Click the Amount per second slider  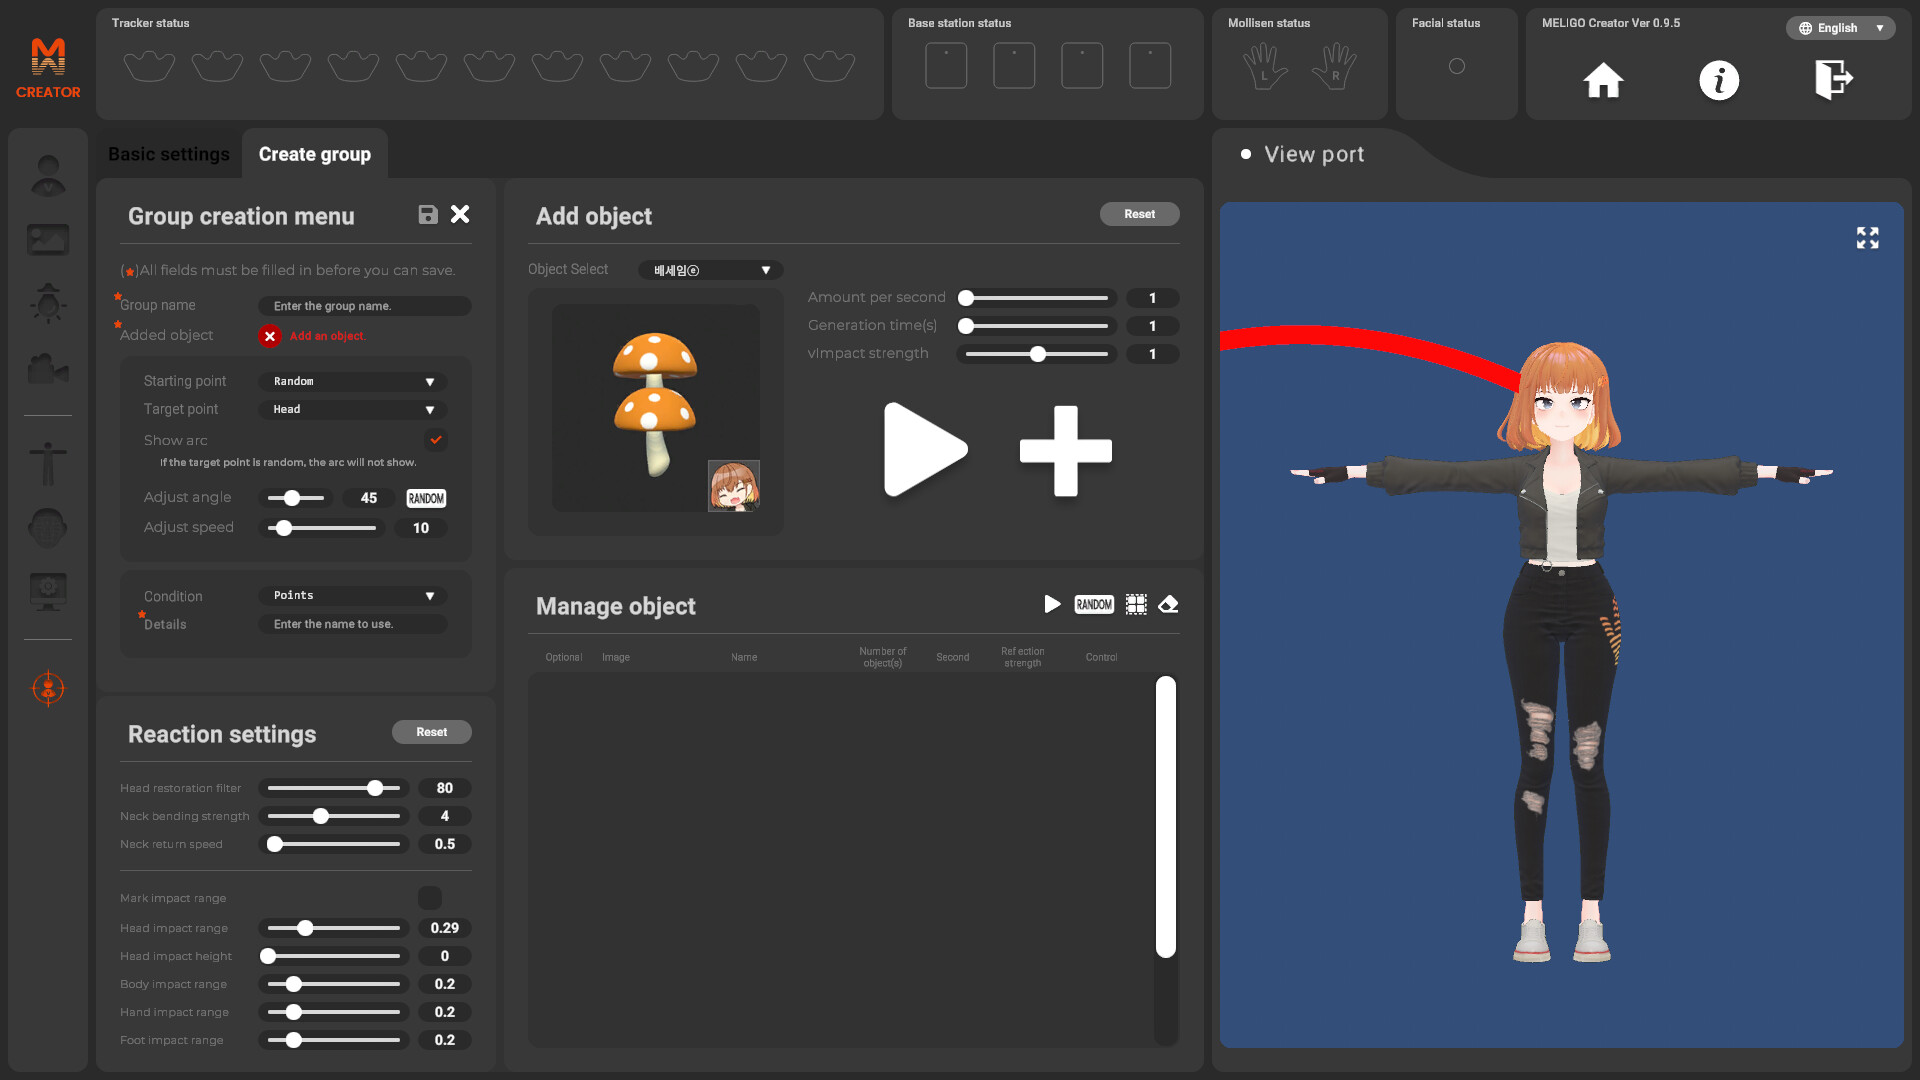coord(1037,298)
